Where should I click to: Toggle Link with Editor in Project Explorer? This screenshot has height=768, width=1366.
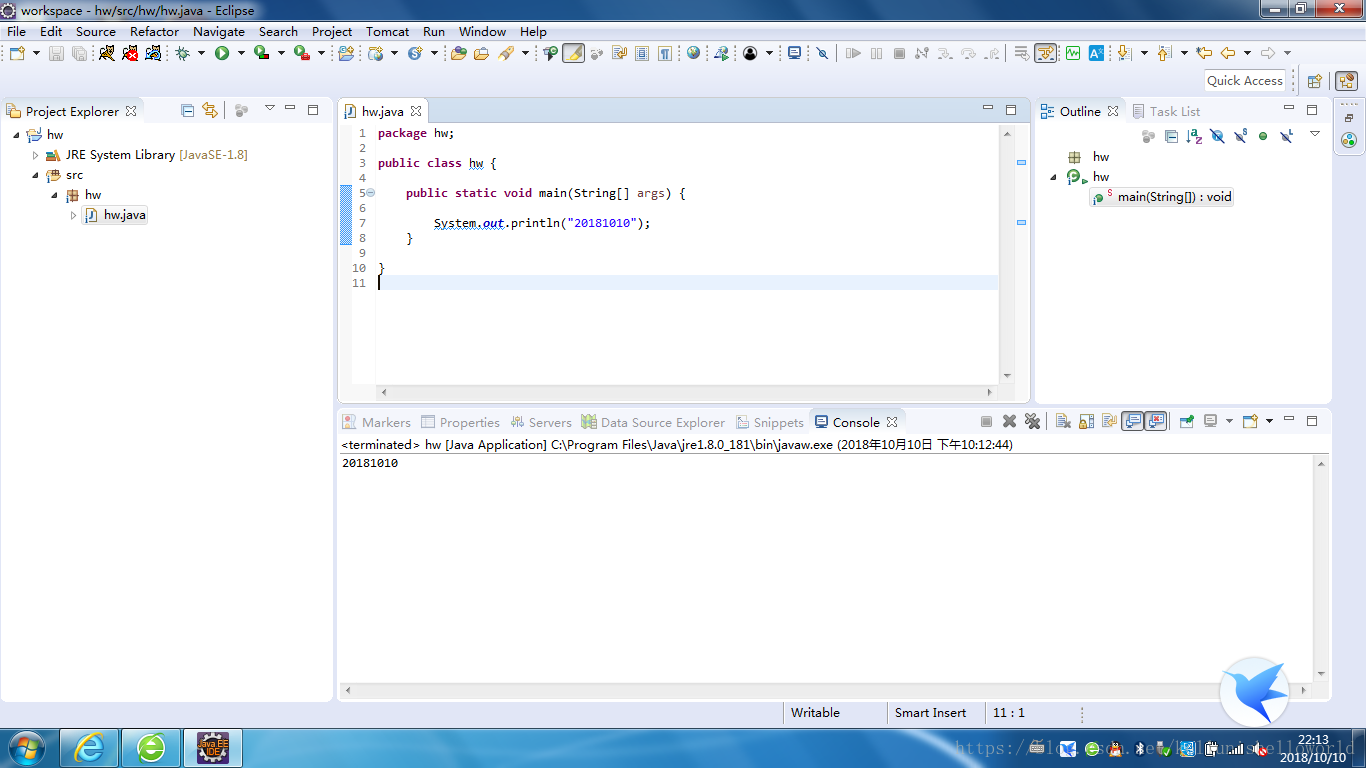pyautogui.click(x=209, y=110)
